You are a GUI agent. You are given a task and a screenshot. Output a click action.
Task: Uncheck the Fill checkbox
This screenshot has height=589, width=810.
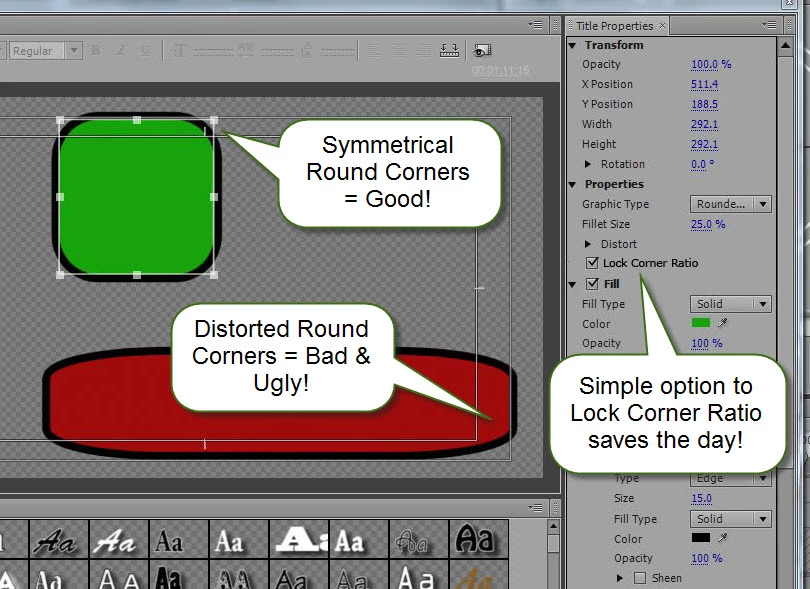click(593, 284)
